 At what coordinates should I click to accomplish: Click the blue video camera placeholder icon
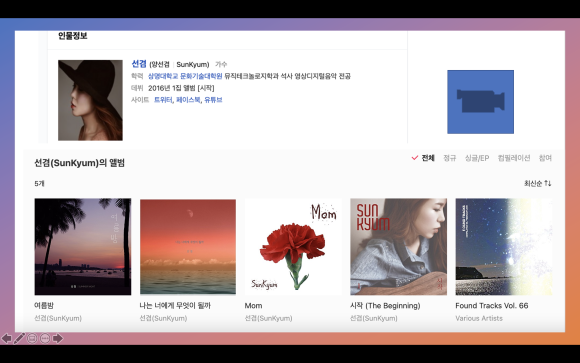480,102
